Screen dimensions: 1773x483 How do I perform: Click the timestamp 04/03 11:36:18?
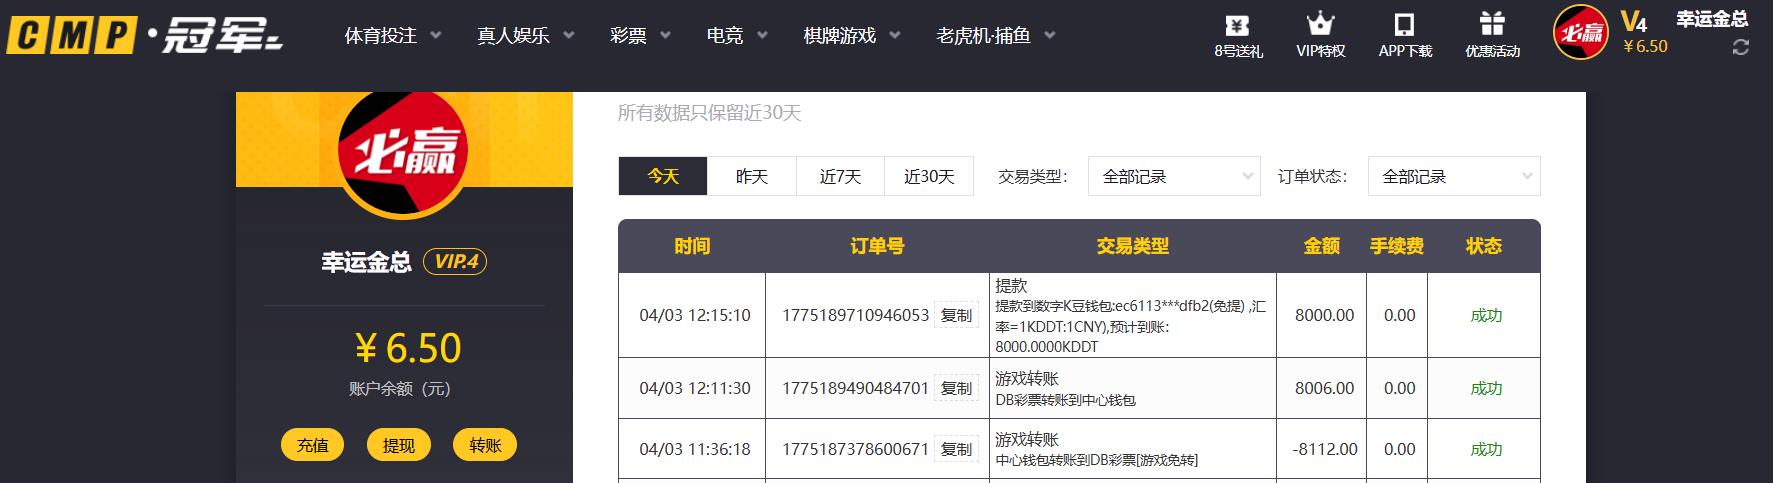[695, 449]
